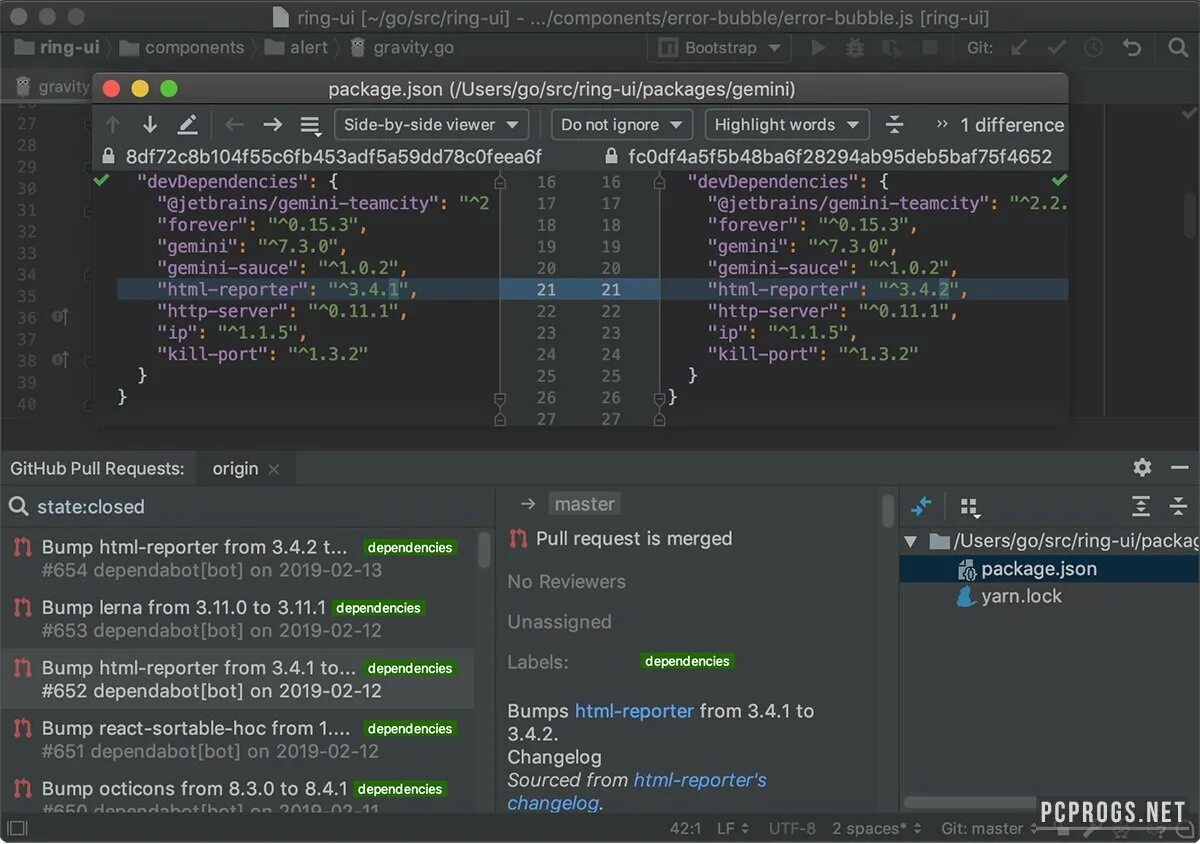The height and width of the screenshot is (844, 1200).
Task: Open Highlight words dropdown
Action: (x=787, y=125)
